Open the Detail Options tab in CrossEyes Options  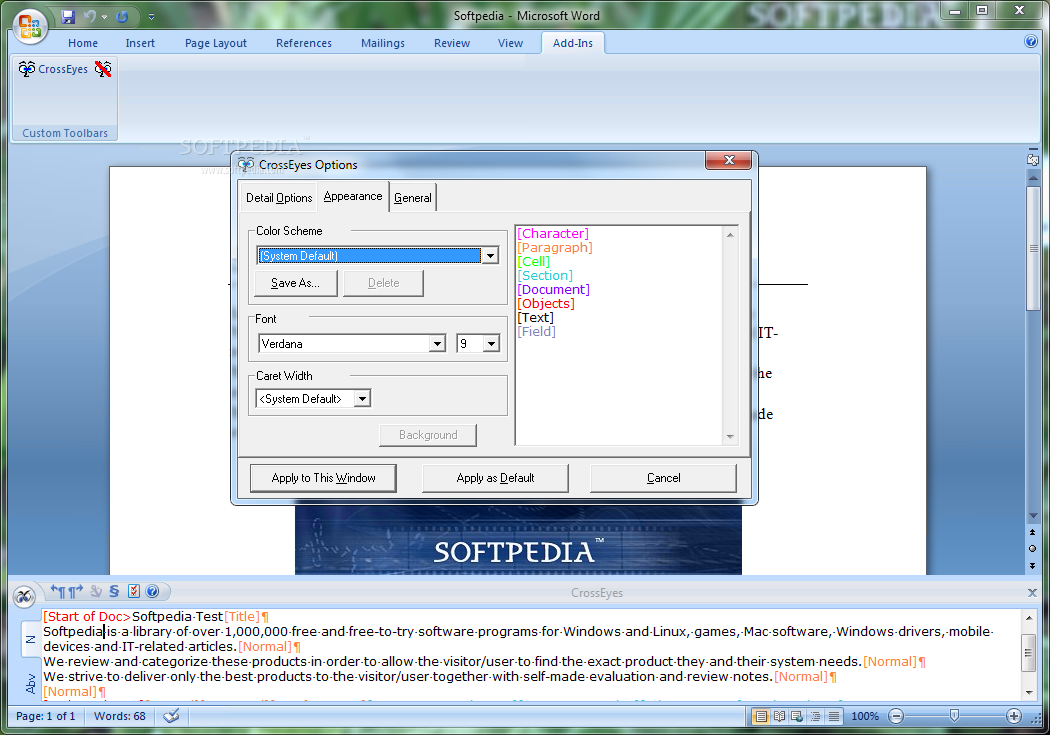coord(279,198)
